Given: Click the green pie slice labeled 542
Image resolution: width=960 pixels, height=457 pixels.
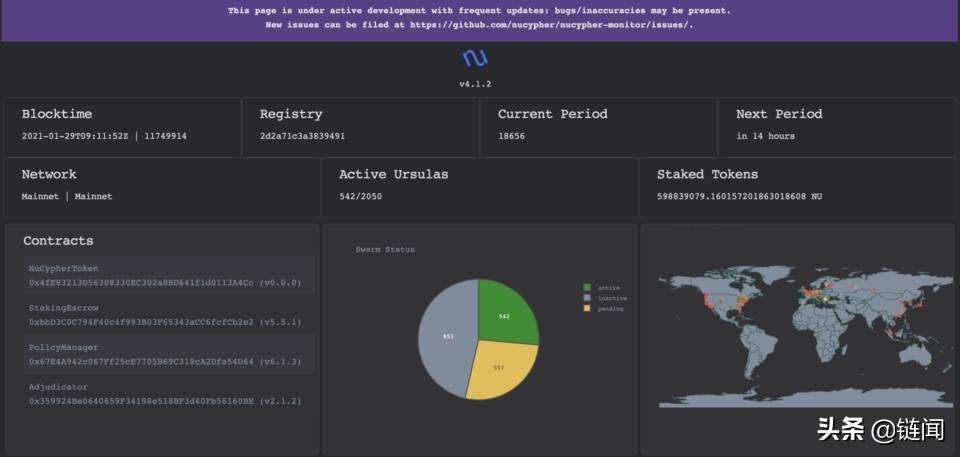Looking at the screenshot, I should (x=505, y=314).
